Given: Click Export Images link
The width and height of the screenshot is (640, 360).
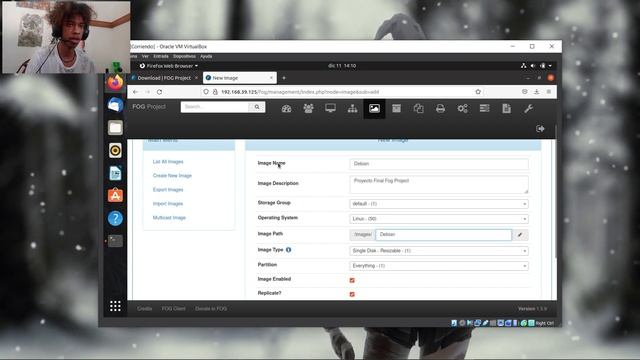Looking at the screenshot, I should 168,190.
